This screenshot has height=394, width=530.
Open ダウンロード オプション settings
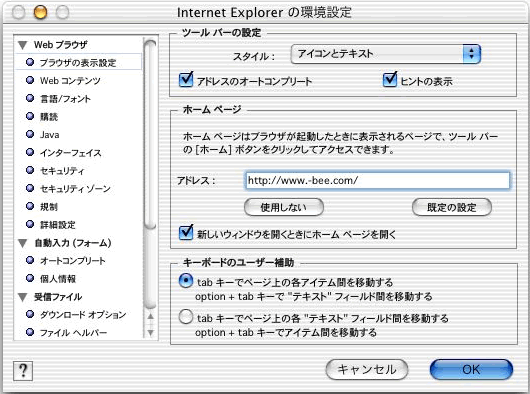click(83, 315)
